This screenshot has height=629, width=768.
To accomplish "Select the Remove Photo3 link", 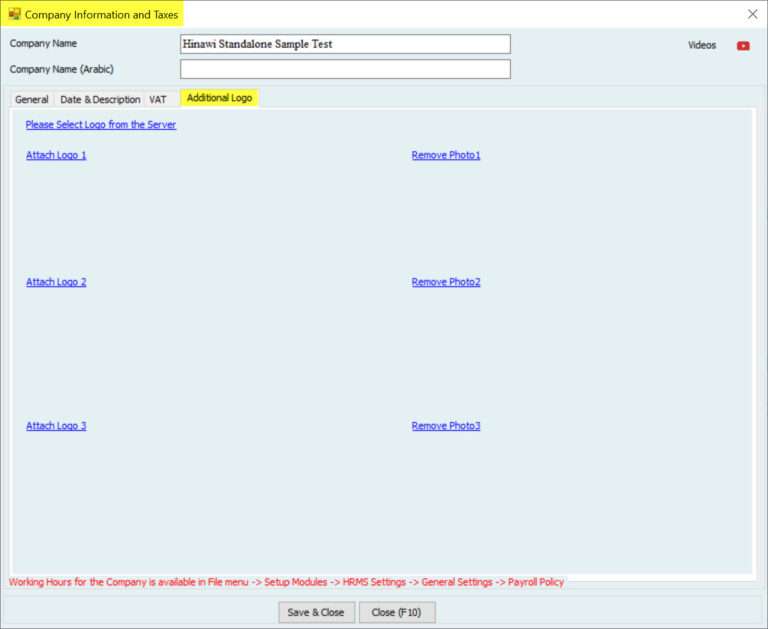I will tap(446, 426).
